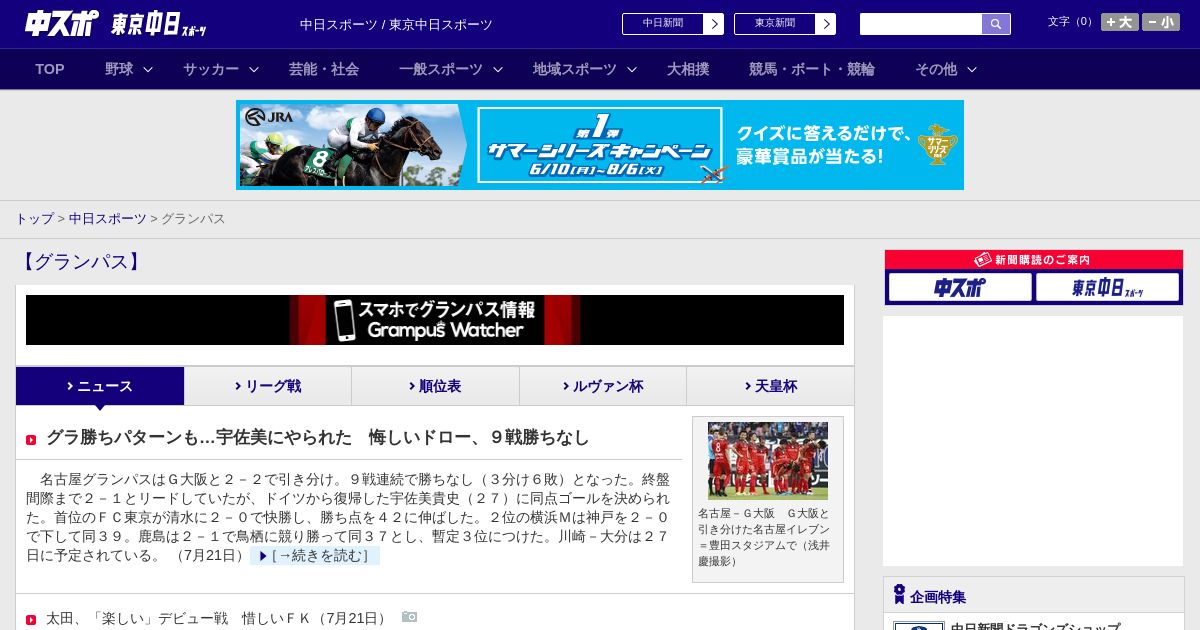This screenshot has height=630, width=1200.
Task: Open the 大相撲 menu item
Action: (x=688, y=69)
